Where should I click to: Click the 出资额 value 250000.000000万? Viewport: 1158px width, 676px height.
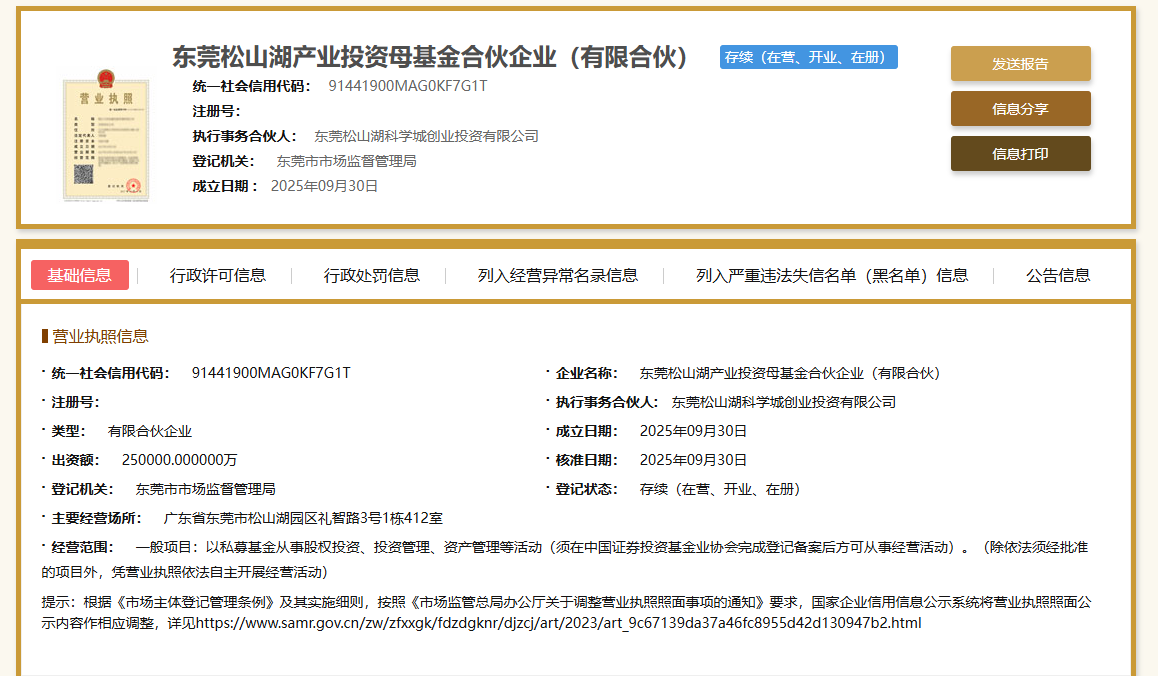point(179,460)
